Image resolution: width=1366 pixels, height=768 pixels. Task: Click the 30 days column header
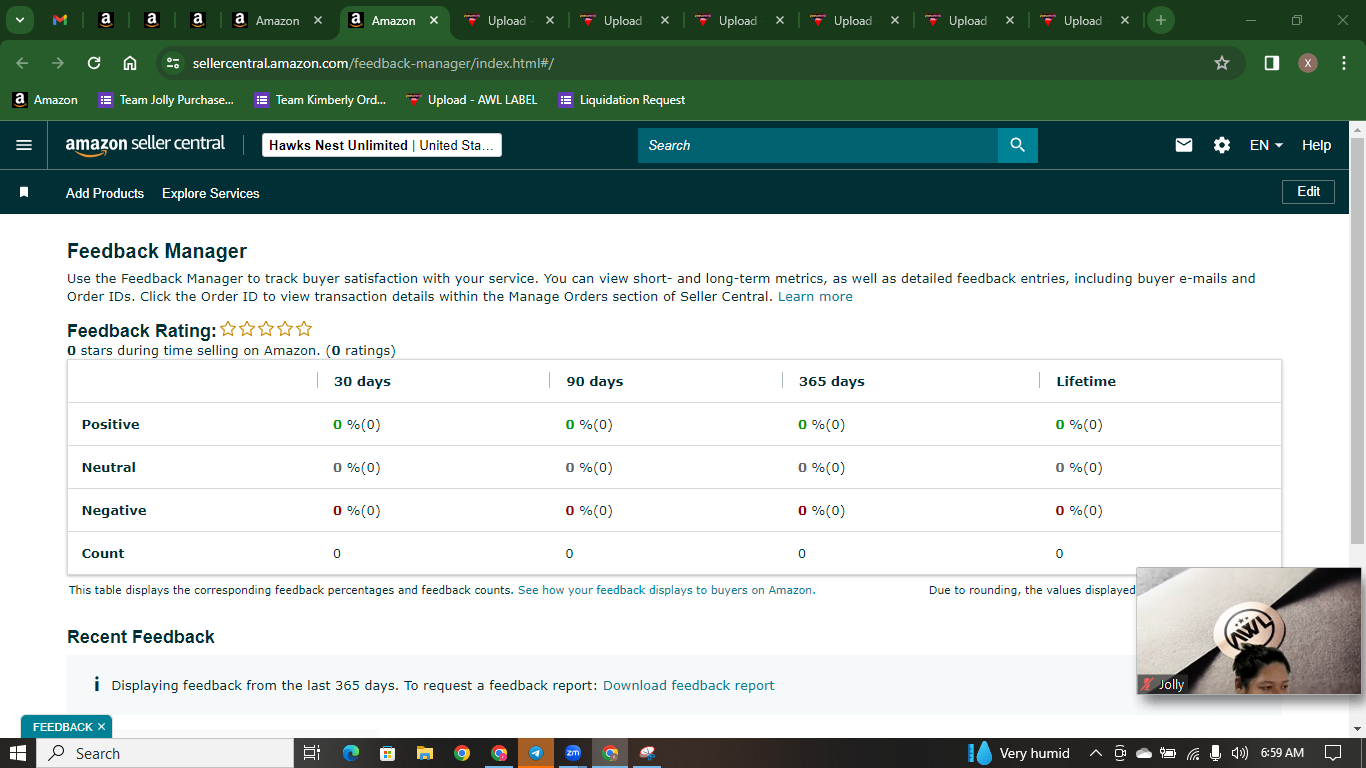[x=362, y=381]
